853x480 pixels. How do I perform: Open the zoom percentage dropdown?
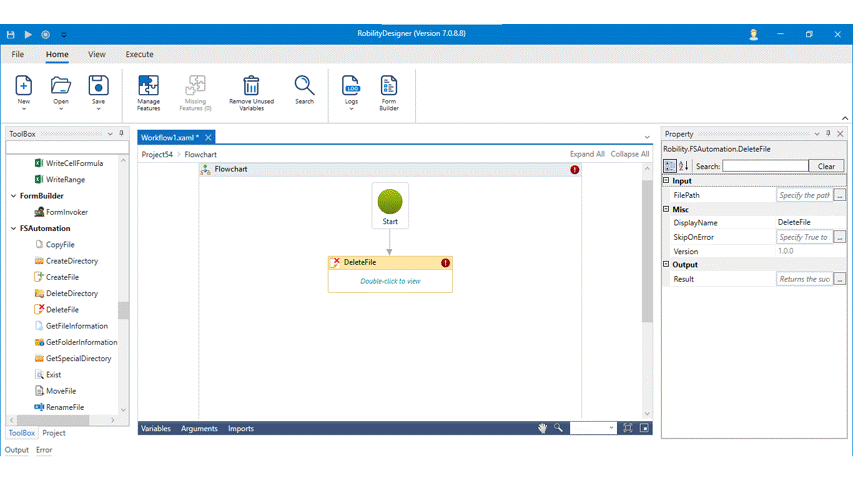point(609,428)
